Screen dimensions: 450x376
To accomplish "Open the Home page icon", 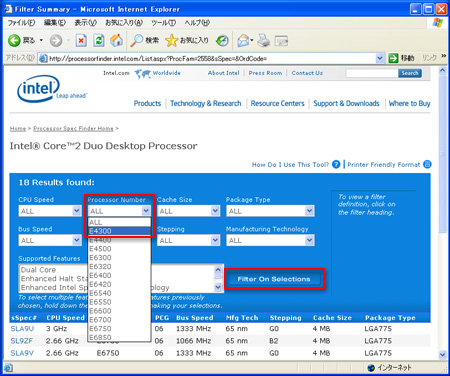I will click(116, 40).
